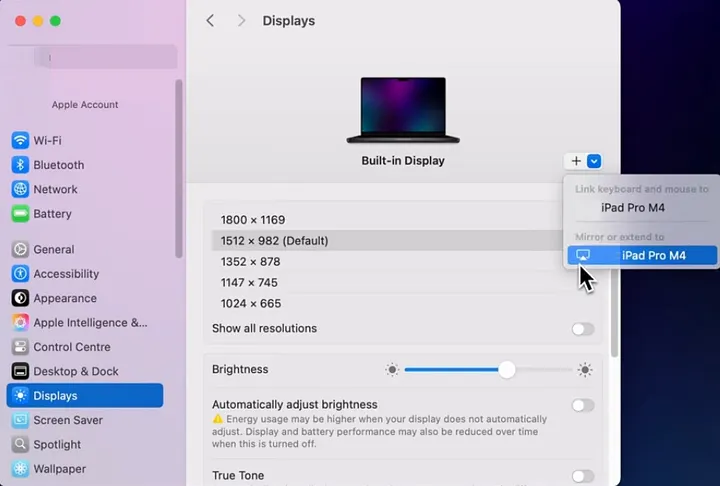
Task: Click the Displays sun icon
Action: [20, 396]
